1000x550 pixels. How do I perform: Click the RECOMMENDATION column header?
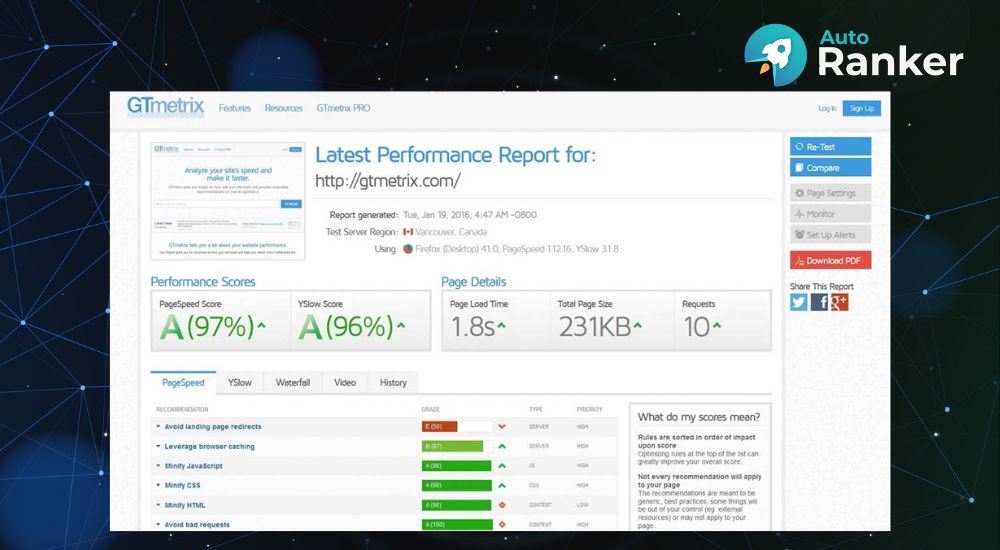point(182,410)
